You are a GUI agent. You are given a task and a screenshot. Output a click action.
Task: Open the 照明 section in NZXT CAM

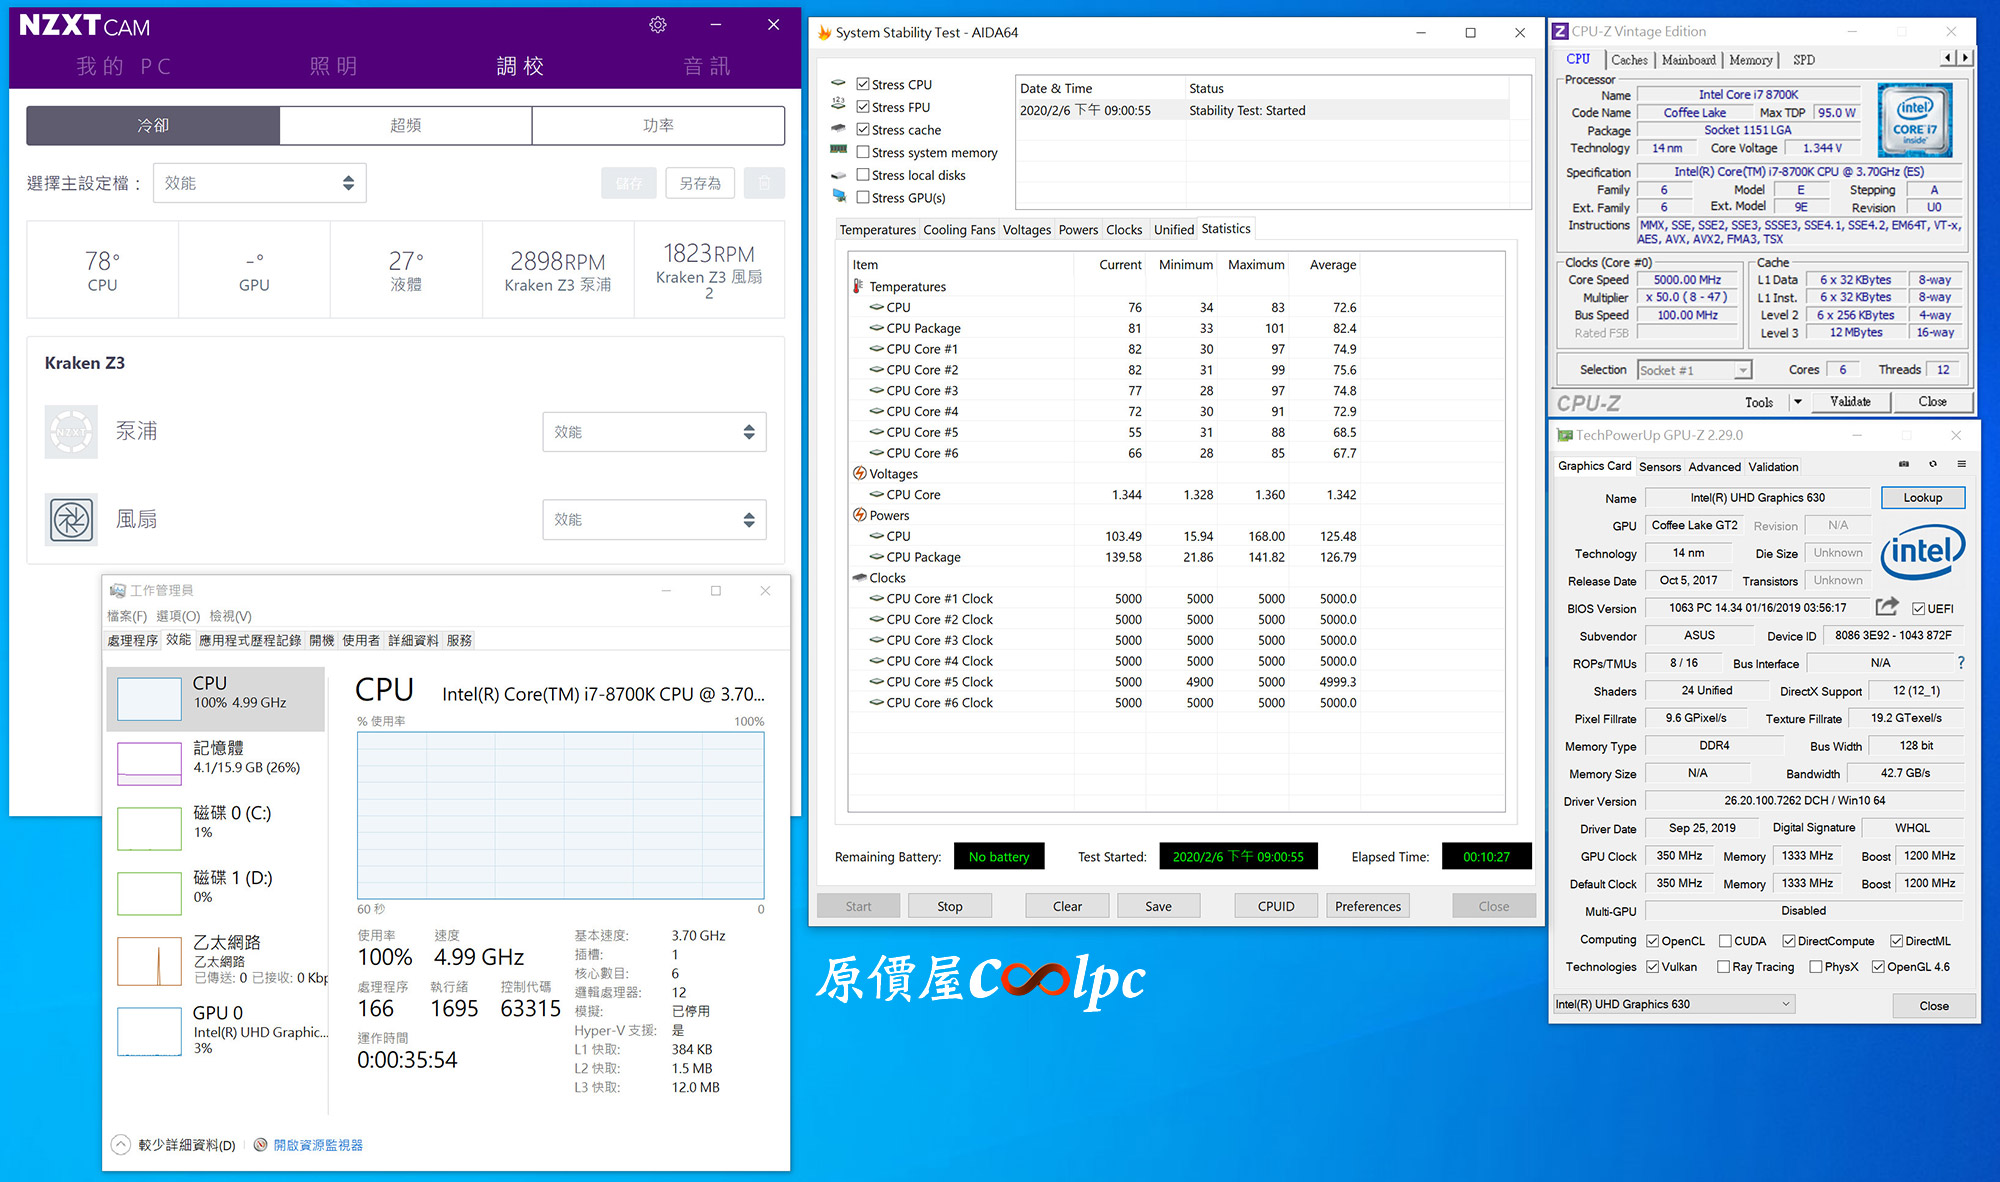pyautogui.click(x=334, y=66)
